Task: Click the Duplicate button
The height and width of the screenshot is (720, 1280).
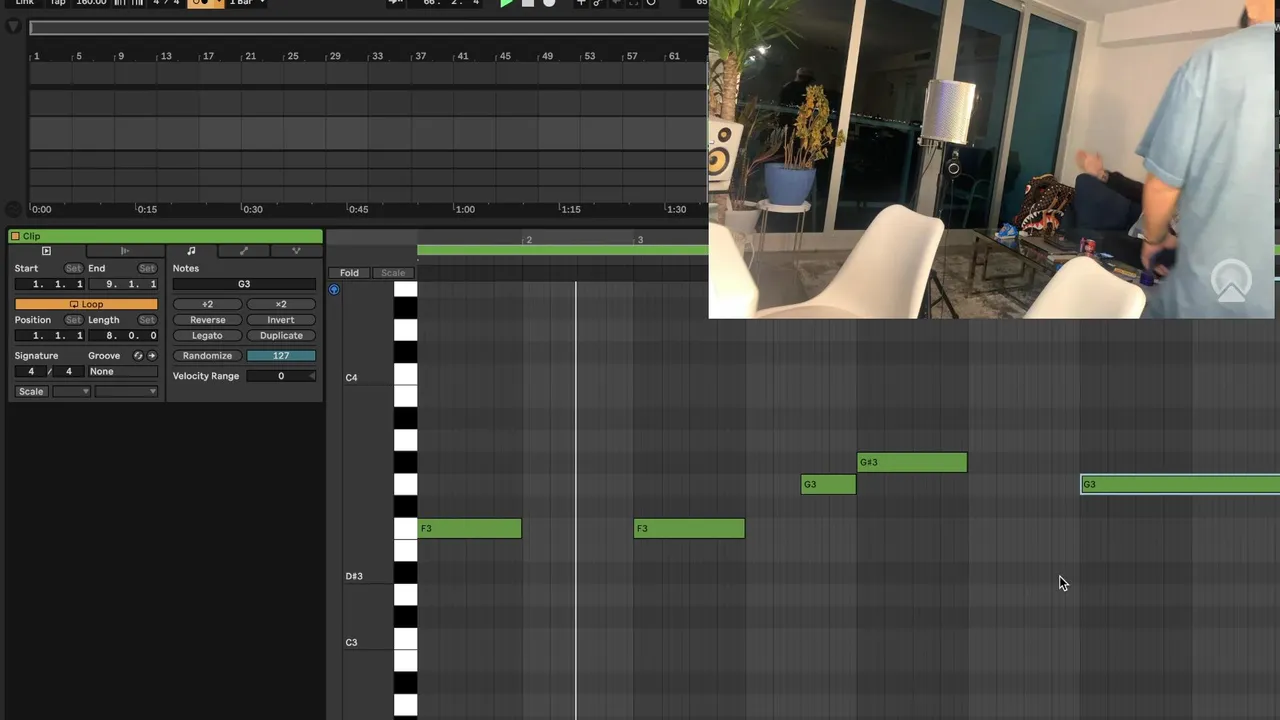Action: 281,336
